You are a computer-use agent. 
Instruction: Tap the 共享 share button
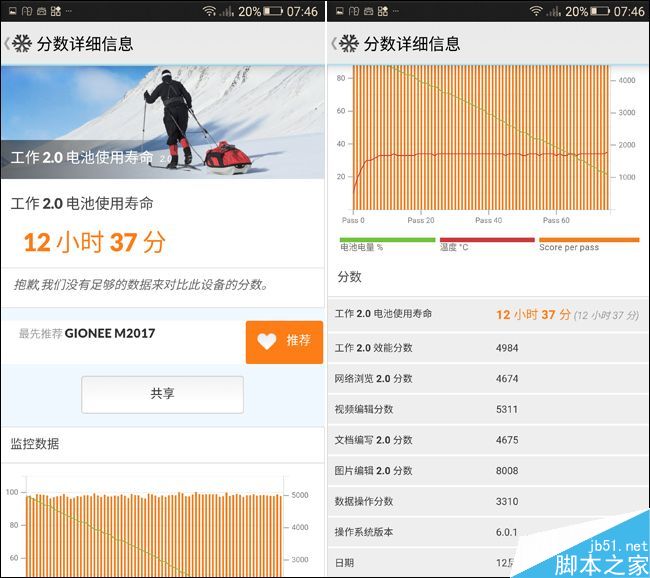click(162, 394)
